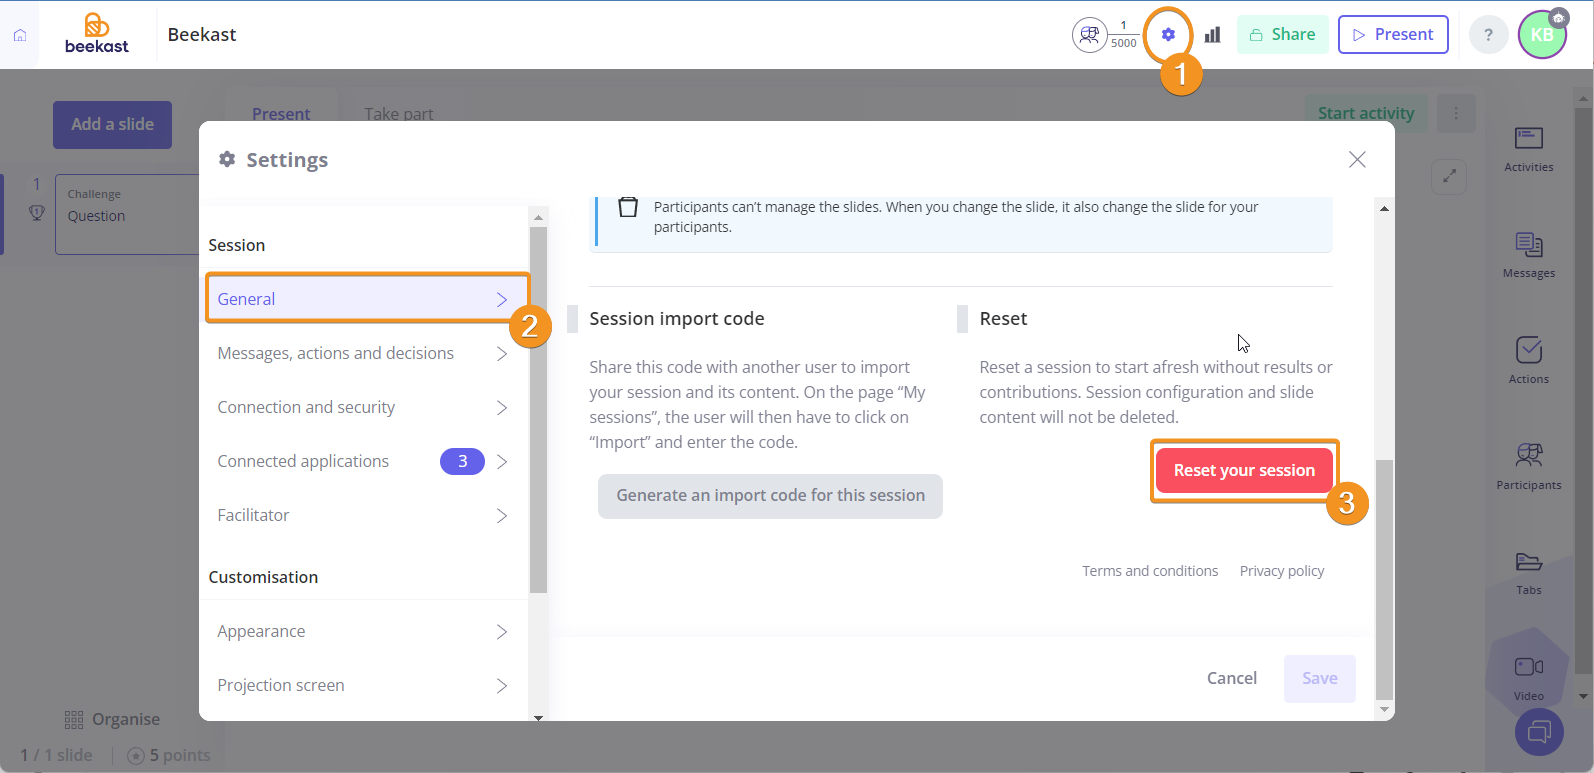Expand Messages, actions and decisions settings
The width and height of the screenshot is (1594, 773).
(362, 353)
